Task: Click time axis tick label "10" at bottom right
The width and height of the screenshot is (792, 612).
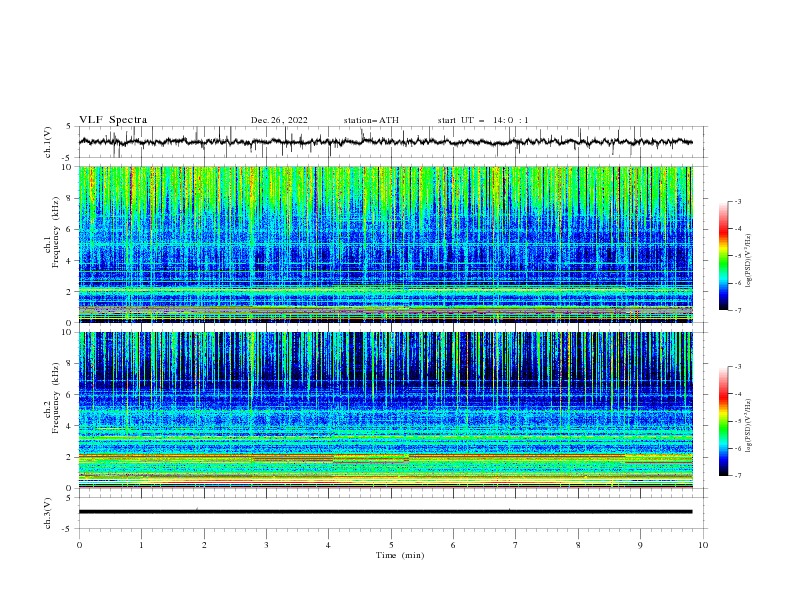Action: click(703, 545)
